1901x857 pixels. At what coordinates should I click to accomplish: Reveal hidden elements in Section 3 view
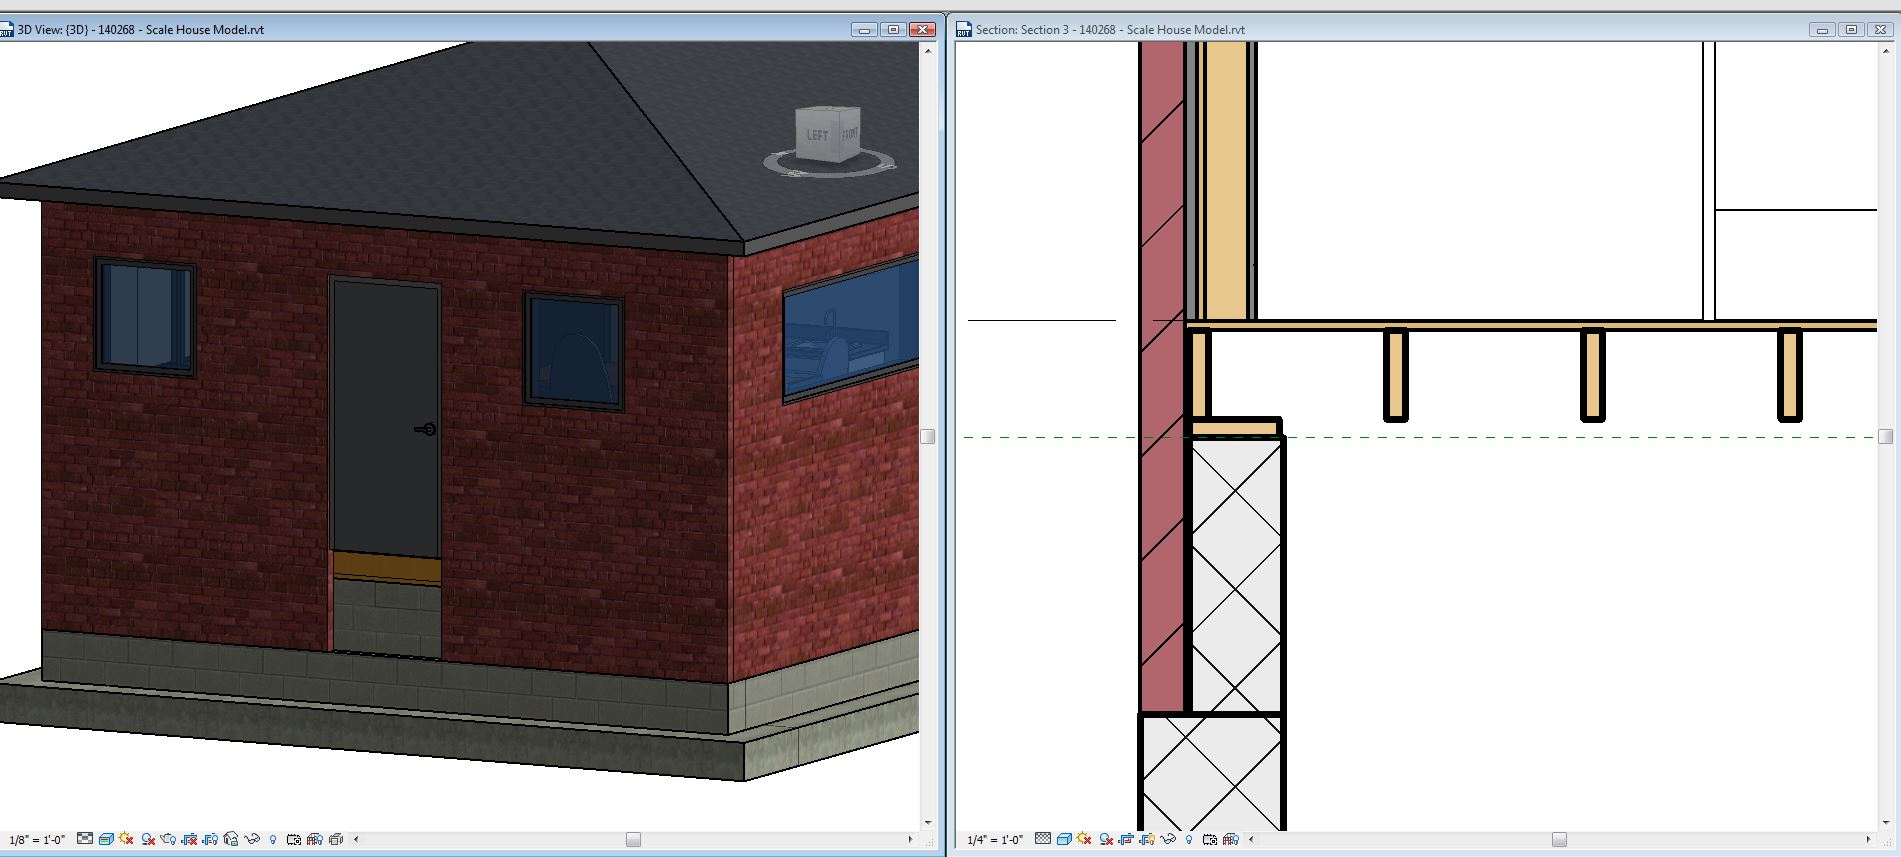[1189, 839]
